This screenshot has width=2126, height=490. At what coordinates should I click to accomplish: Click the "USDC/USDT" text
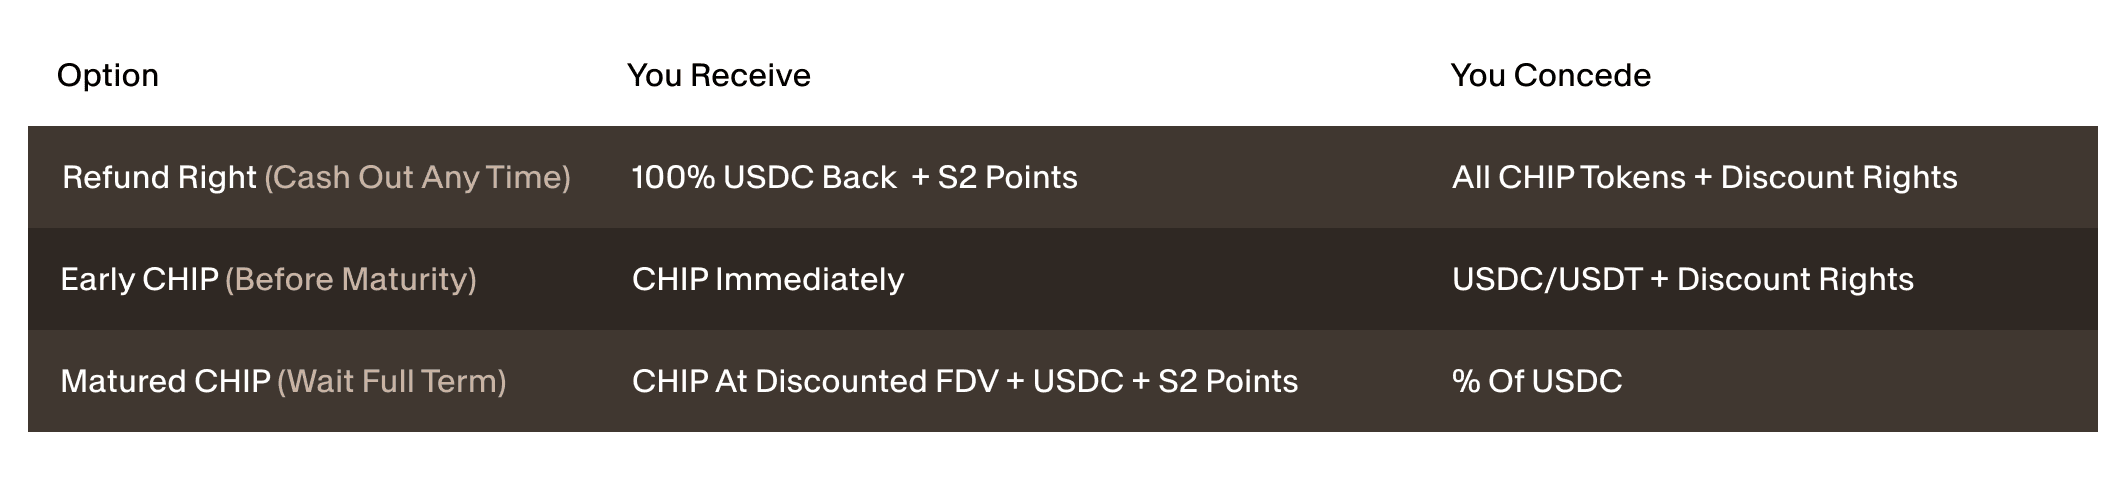click(x=1546, y=280)
